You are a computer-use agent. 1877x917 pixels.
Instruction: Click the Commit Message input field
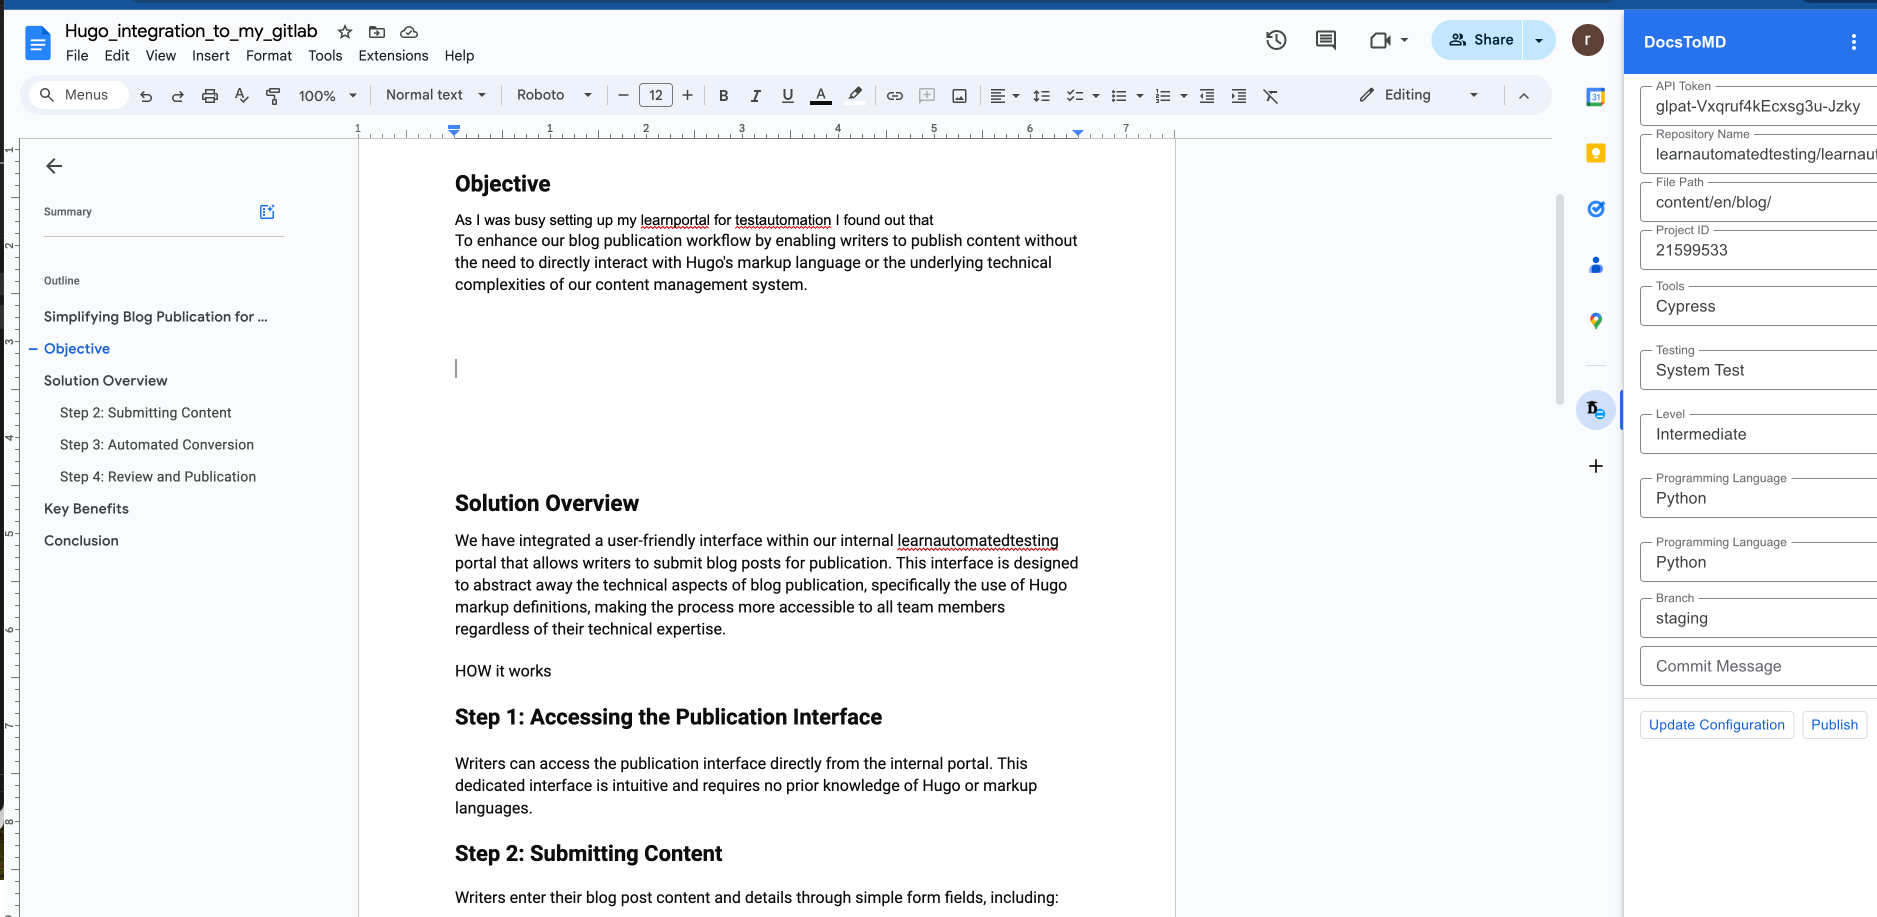tap(1758, 666)
